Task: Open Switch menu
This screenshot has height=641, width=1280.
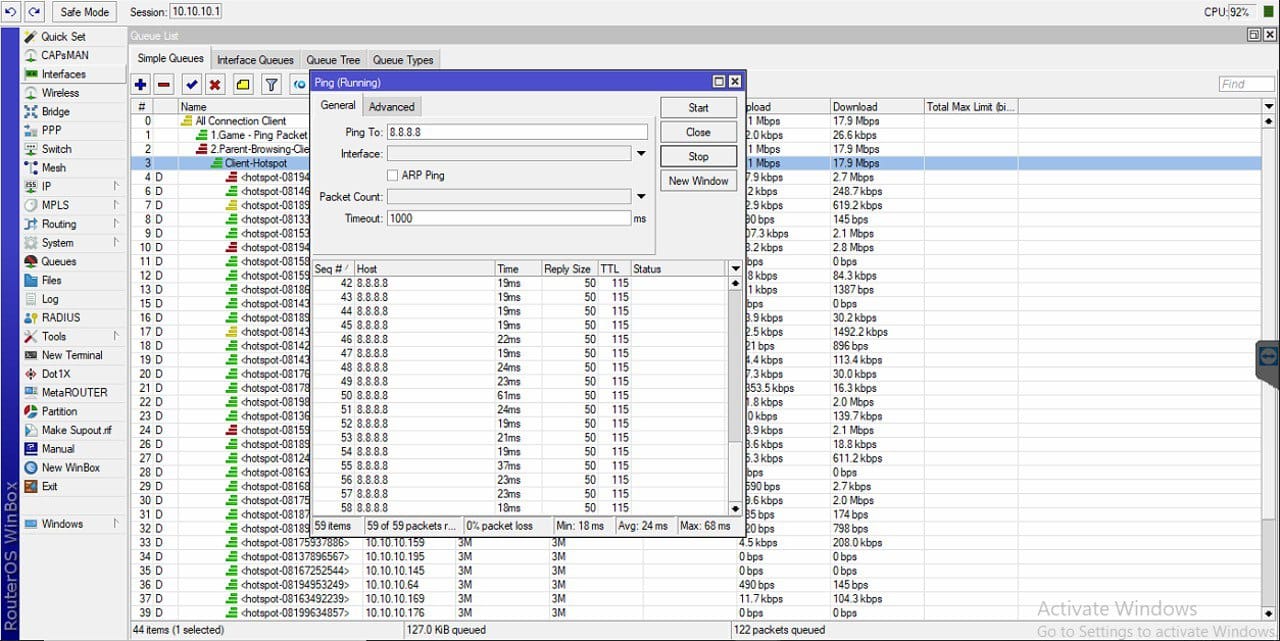Action: click(x=56, y=149)
